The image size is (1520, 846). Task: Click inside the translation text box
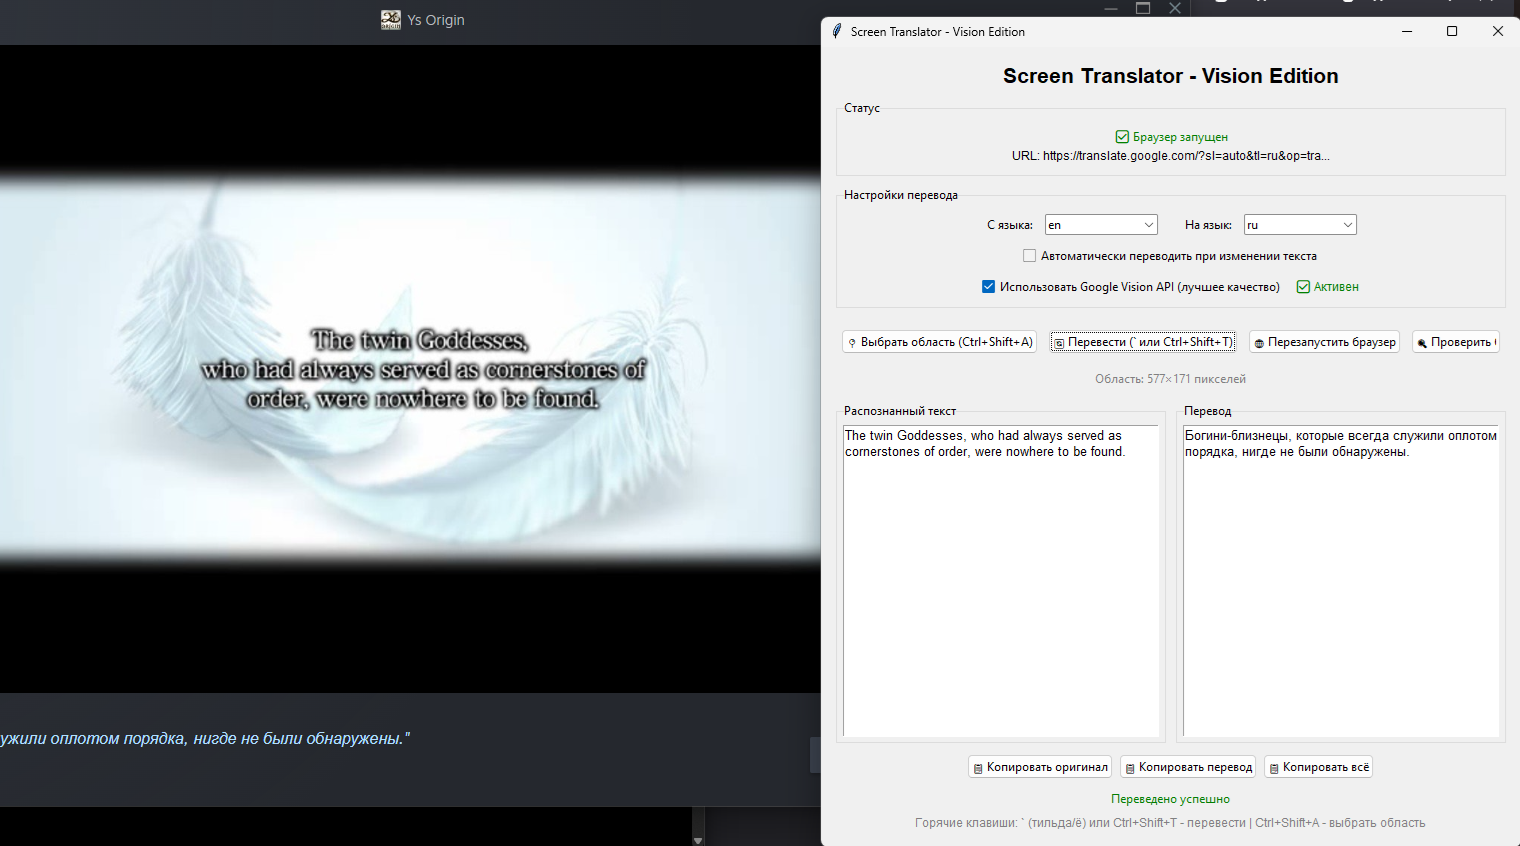tap(1341, 581)
